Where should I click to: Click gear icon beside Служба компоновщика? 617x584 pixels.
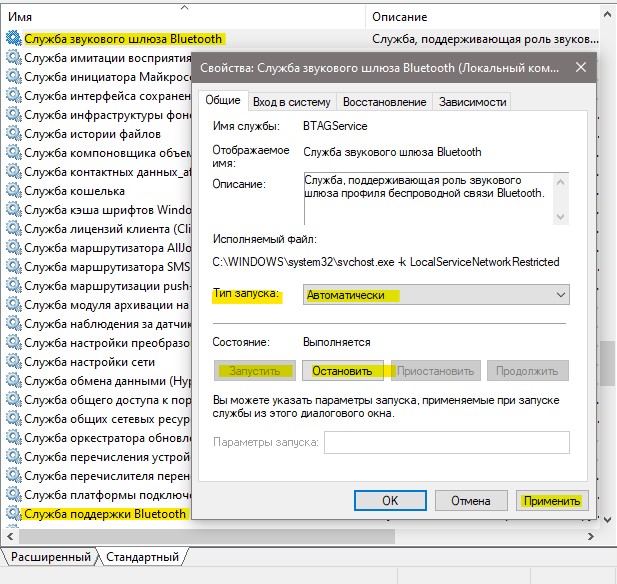point(14,152)
